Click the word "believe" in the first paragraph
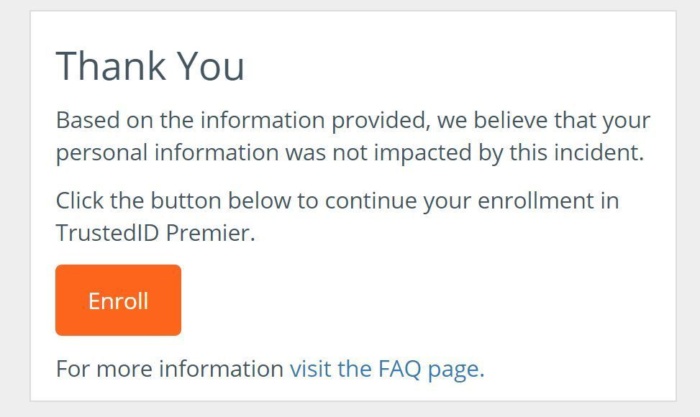Screen dimensions: 700x417 tap(510, 120)
